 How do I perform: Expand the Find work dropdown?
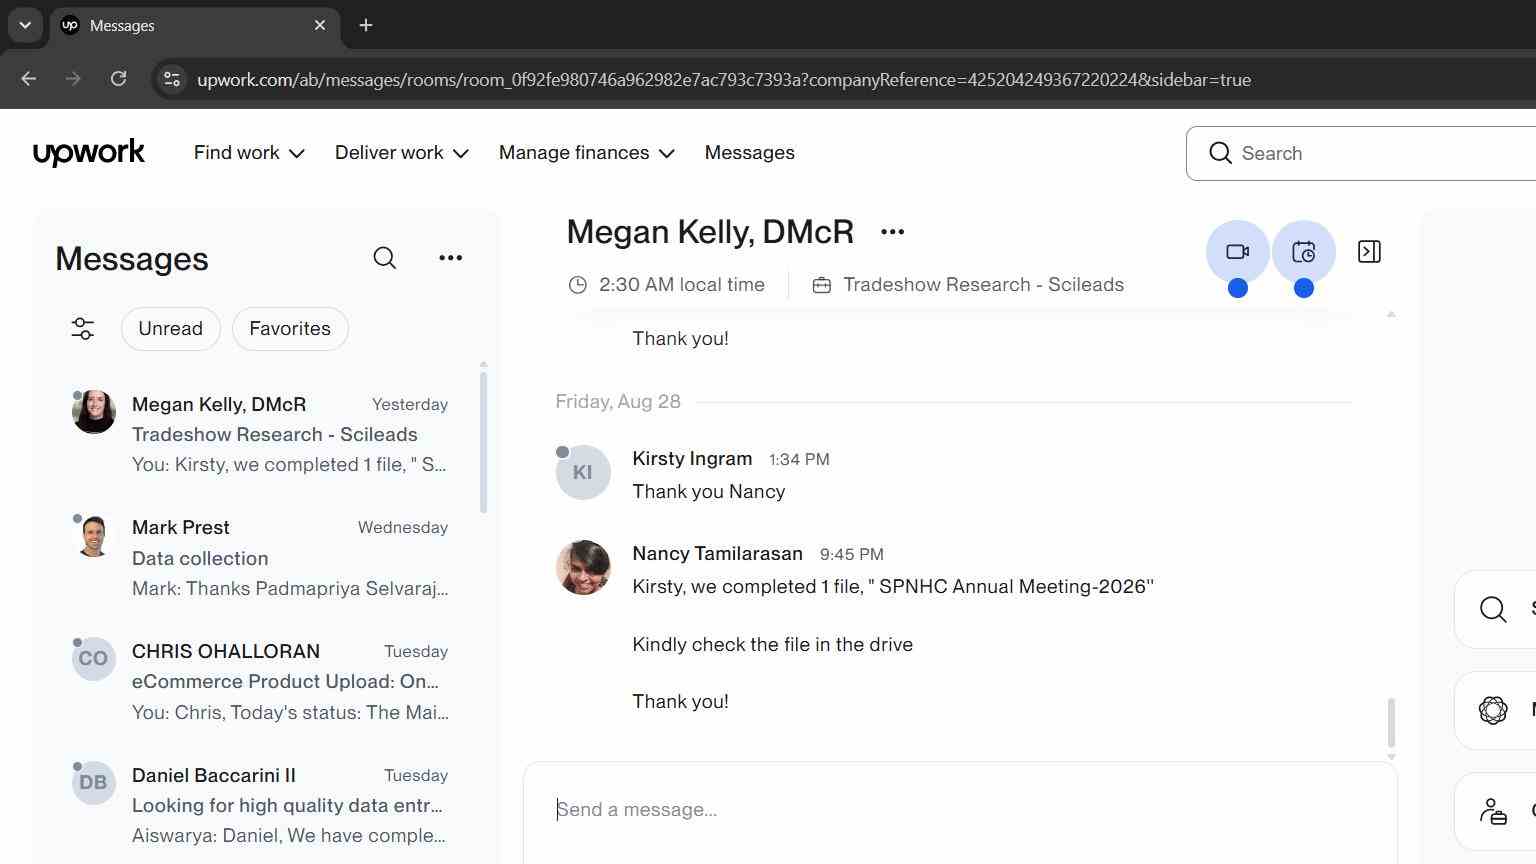(x=249, y=153)
